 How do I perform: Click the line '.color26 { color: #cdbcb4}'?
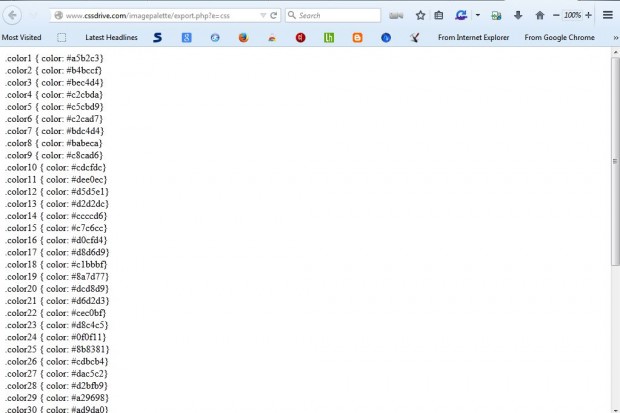point(56,361)
